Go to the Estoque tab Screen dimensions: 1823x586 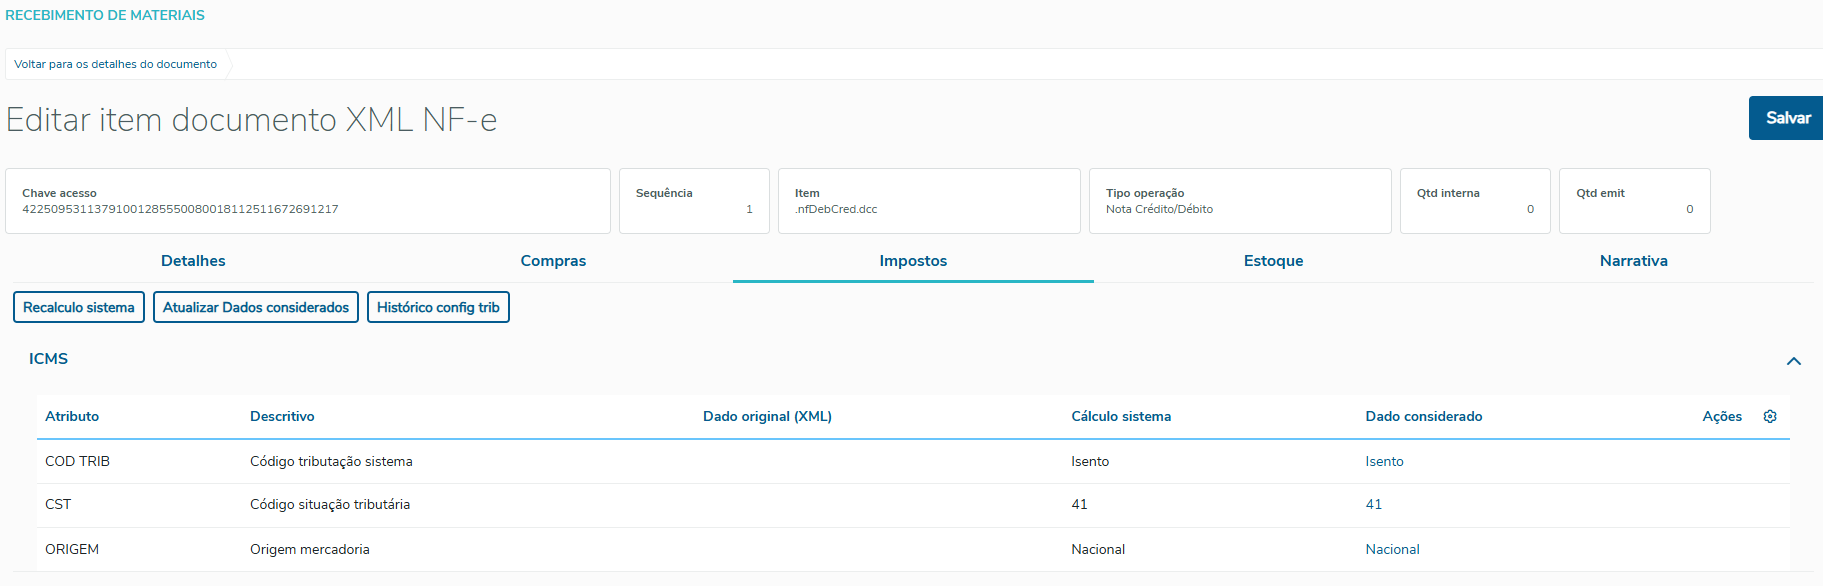1273,261
